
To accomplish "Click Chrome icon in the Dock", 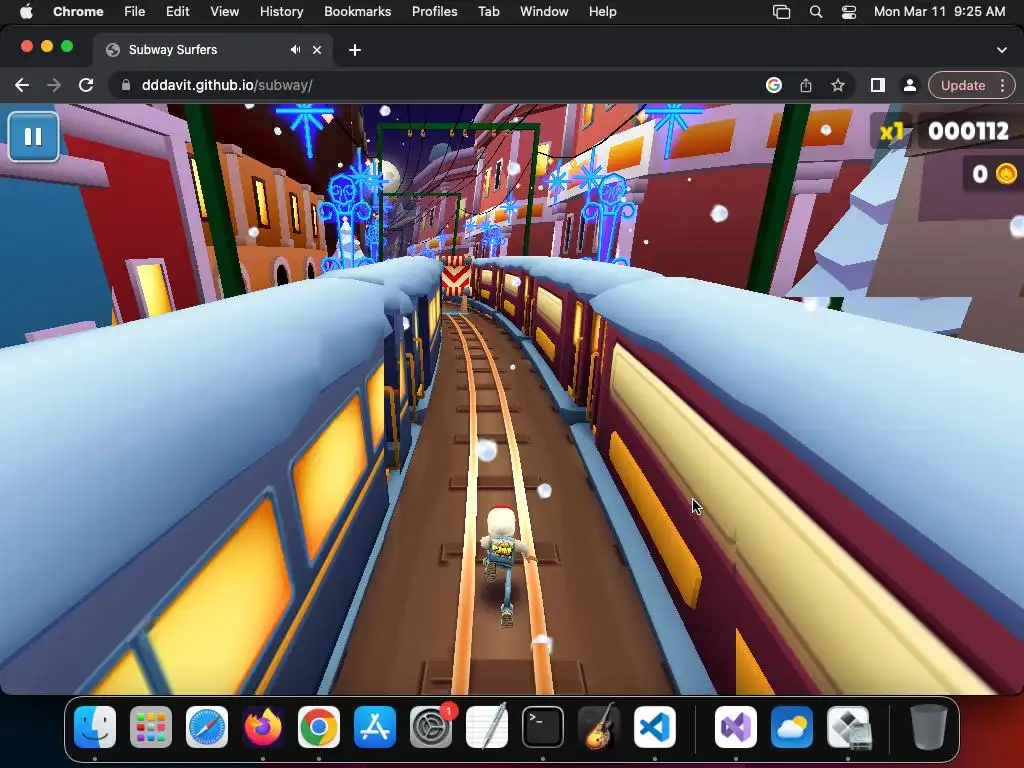I will point(319,727).
